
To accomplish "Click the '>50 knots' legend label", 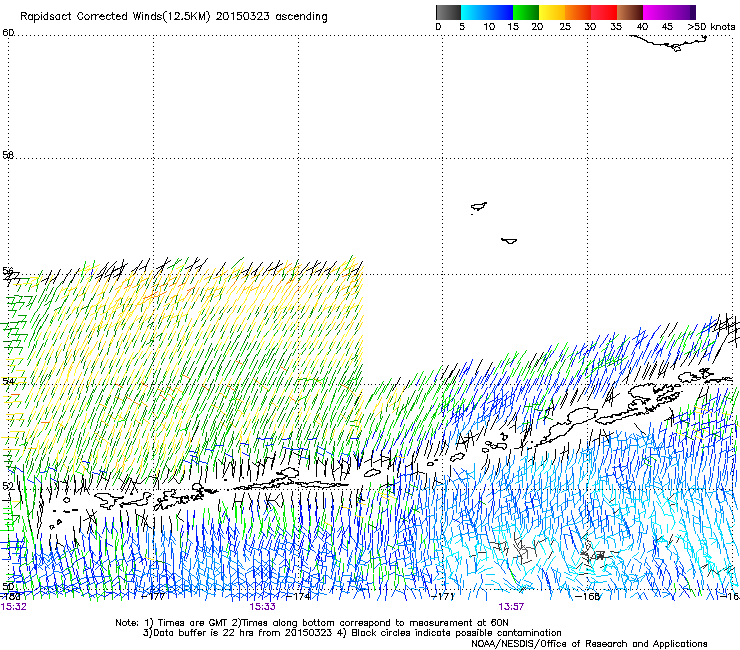I will [x=711, y=27].
